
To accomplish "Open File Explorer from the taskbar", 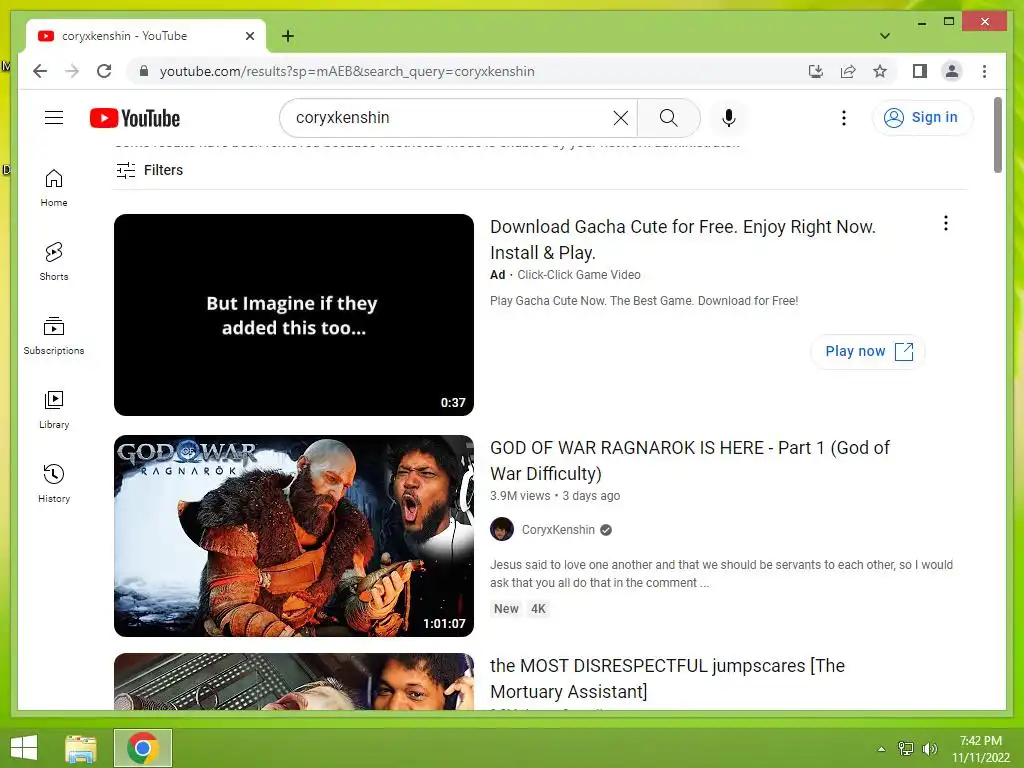I will (81, 748).
